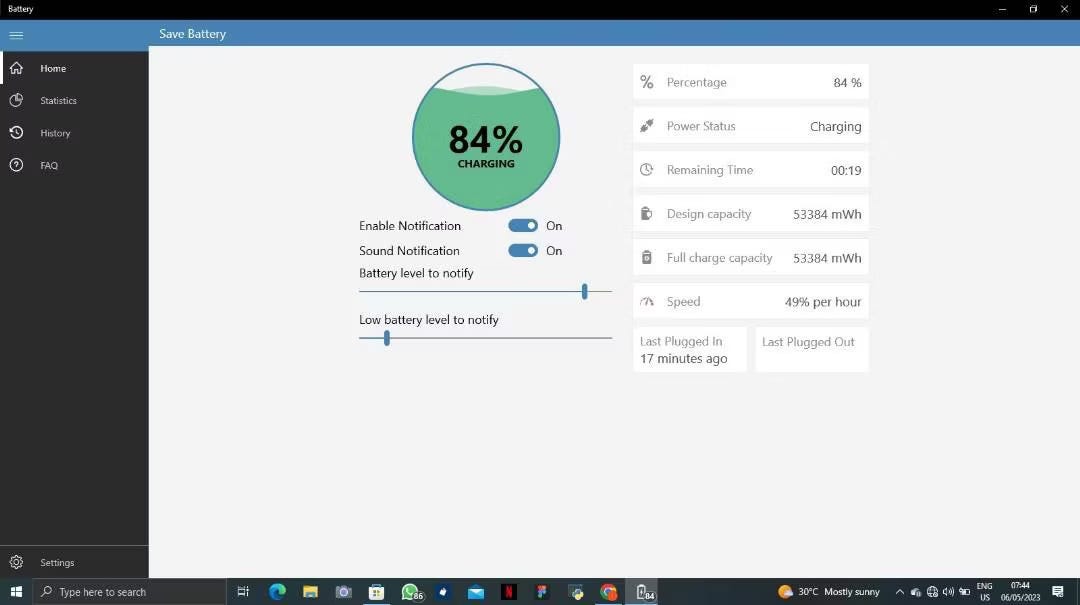Image resolution: width=1080 pixels, height=605 pixels.
Task: Go to the History page
Action: coord(16,132)
